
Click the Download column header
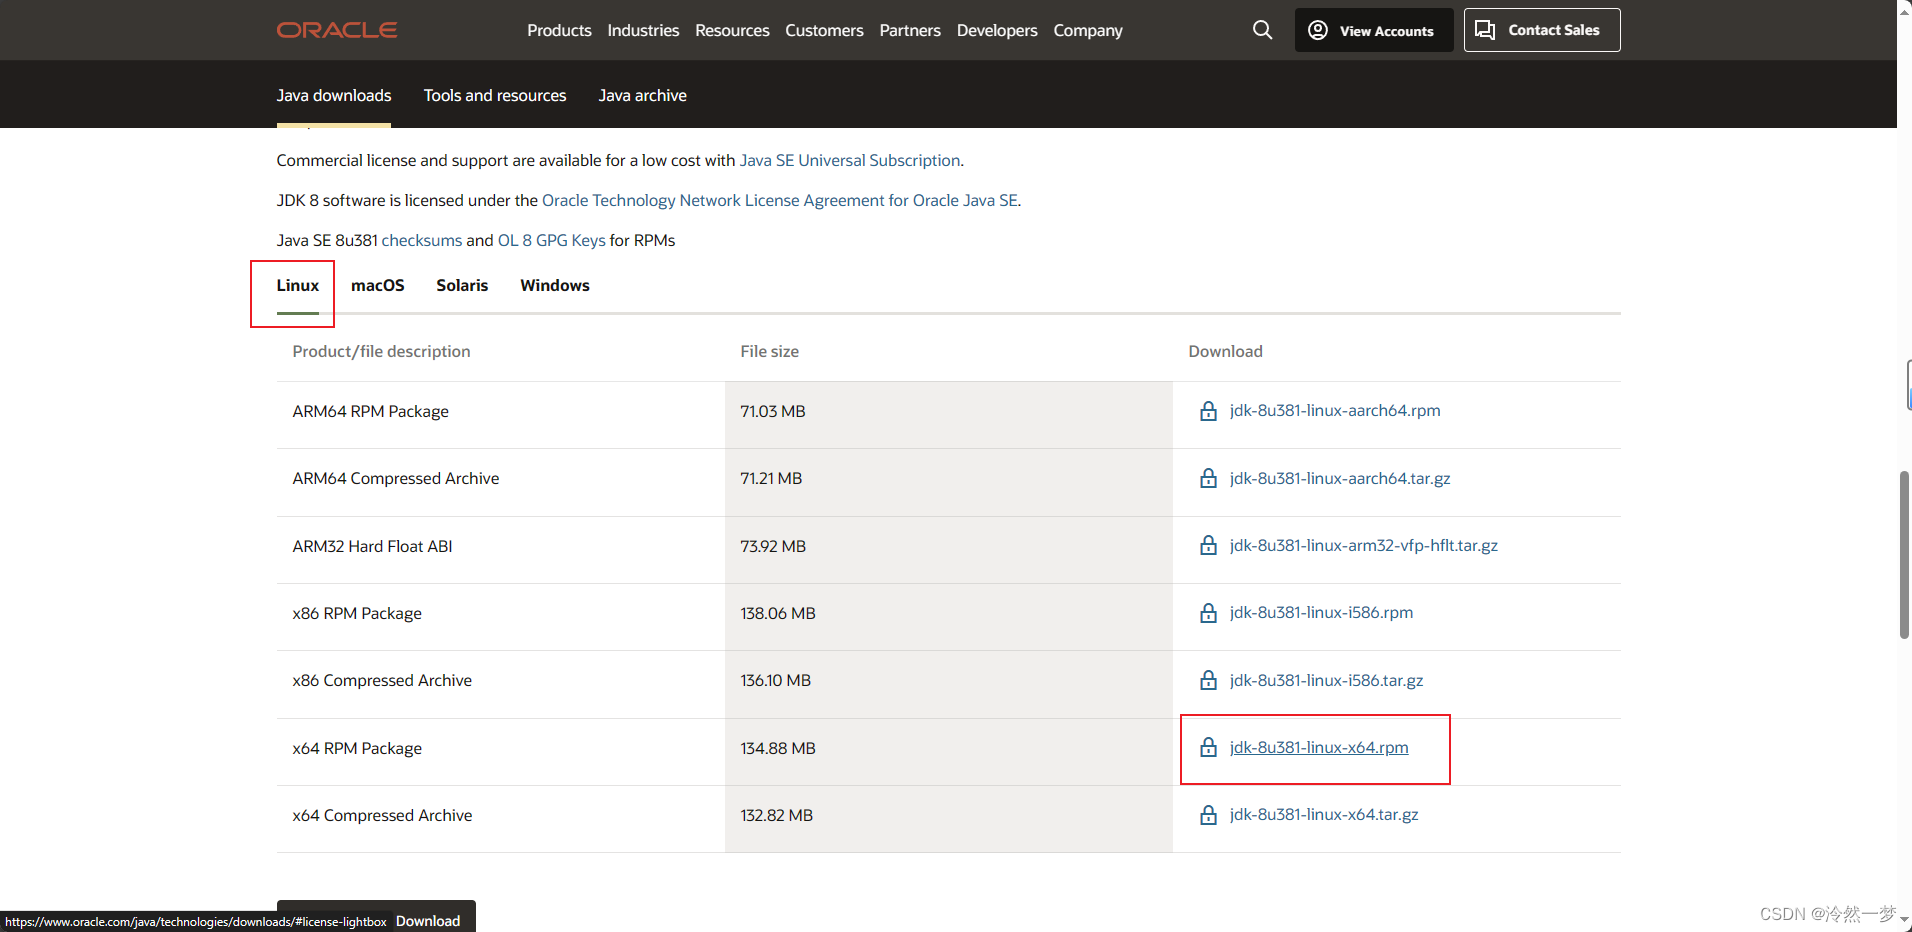[x=1225, y=351]
